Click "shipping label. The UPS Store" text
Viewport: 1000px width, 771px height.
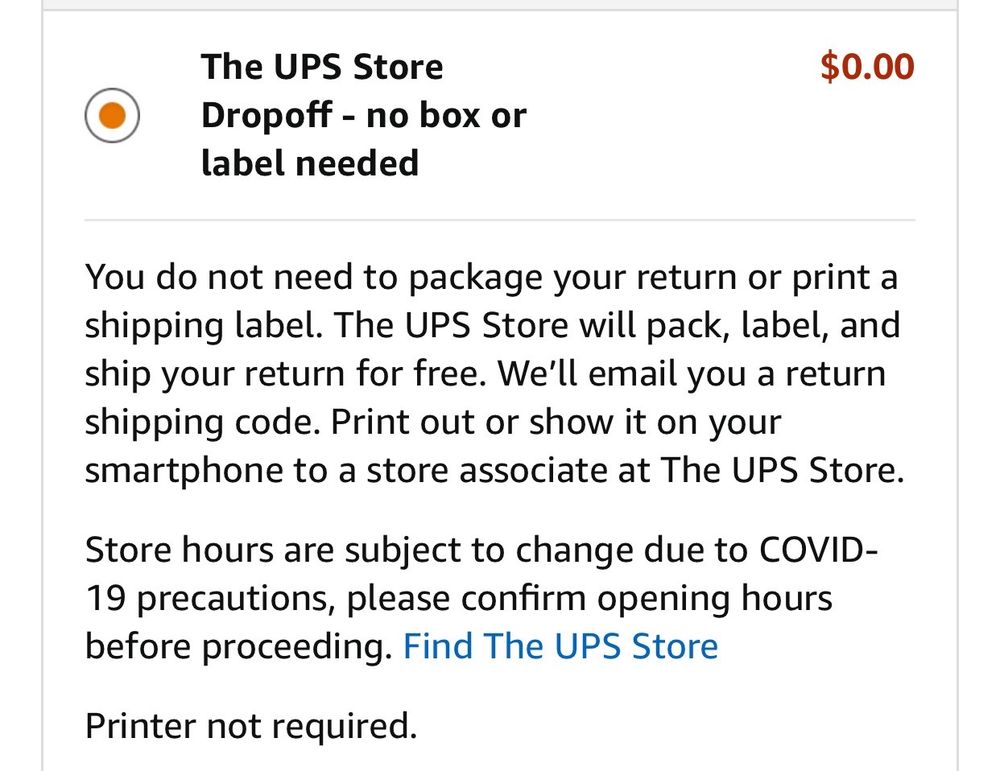coord(340,325)
